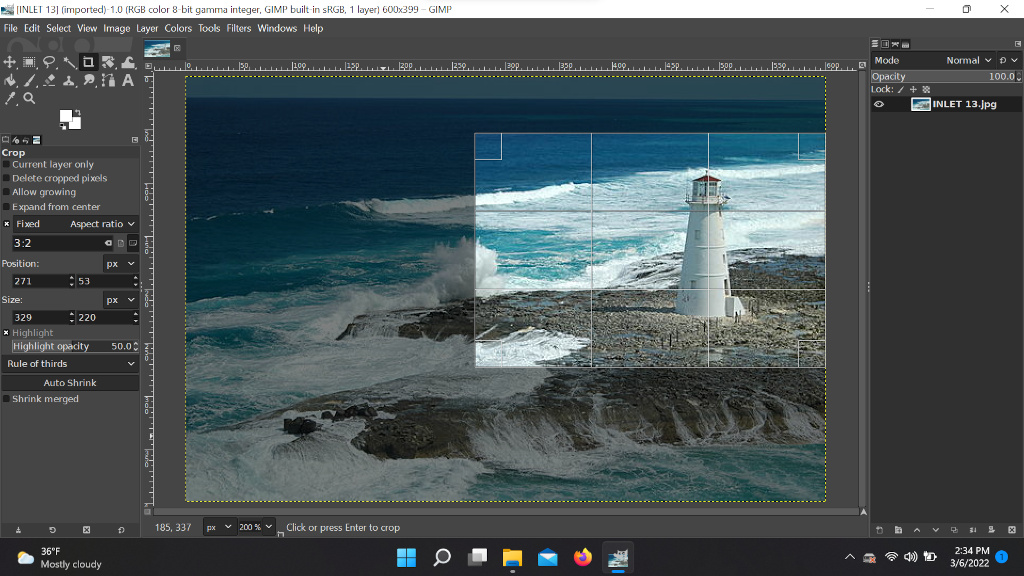The width and height of the screenshot is (1024, 576).
Task: Toggle the Fixed aspect ratio checkbox
Action: coord(6,224)
